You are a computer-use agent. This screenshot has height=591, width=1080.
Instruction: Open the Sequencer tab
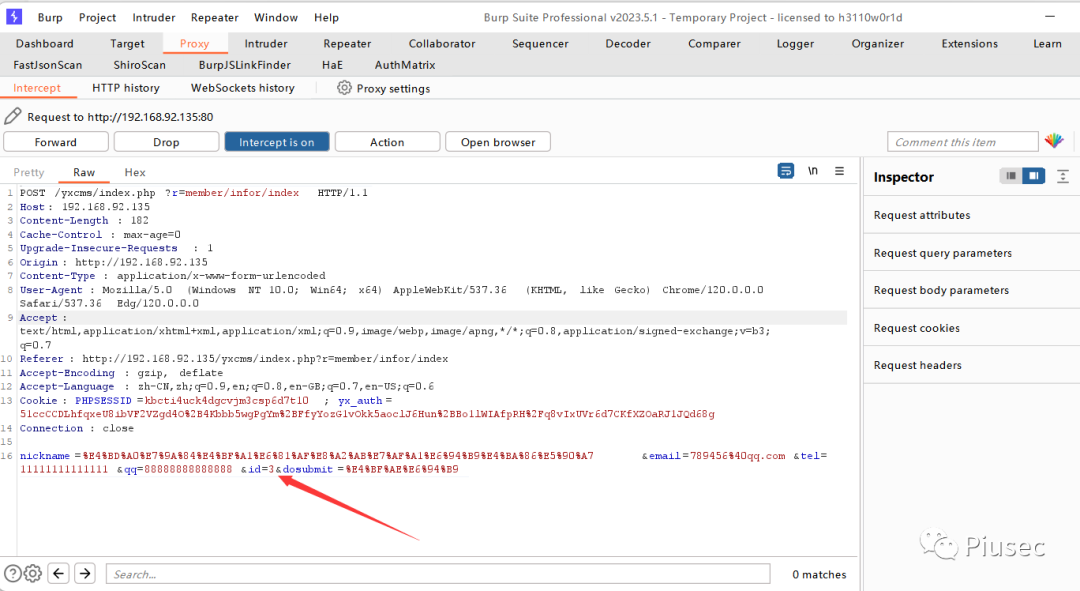[x=540, y=43]
